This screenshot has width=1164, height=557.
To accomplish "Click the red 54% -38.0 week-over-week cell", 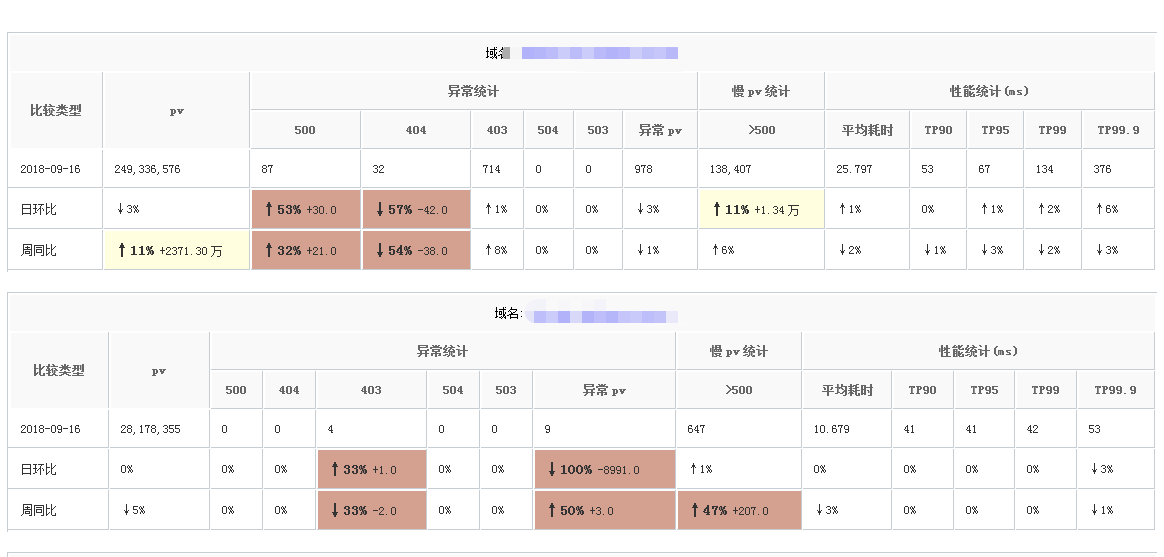I will tap(416, 250).
